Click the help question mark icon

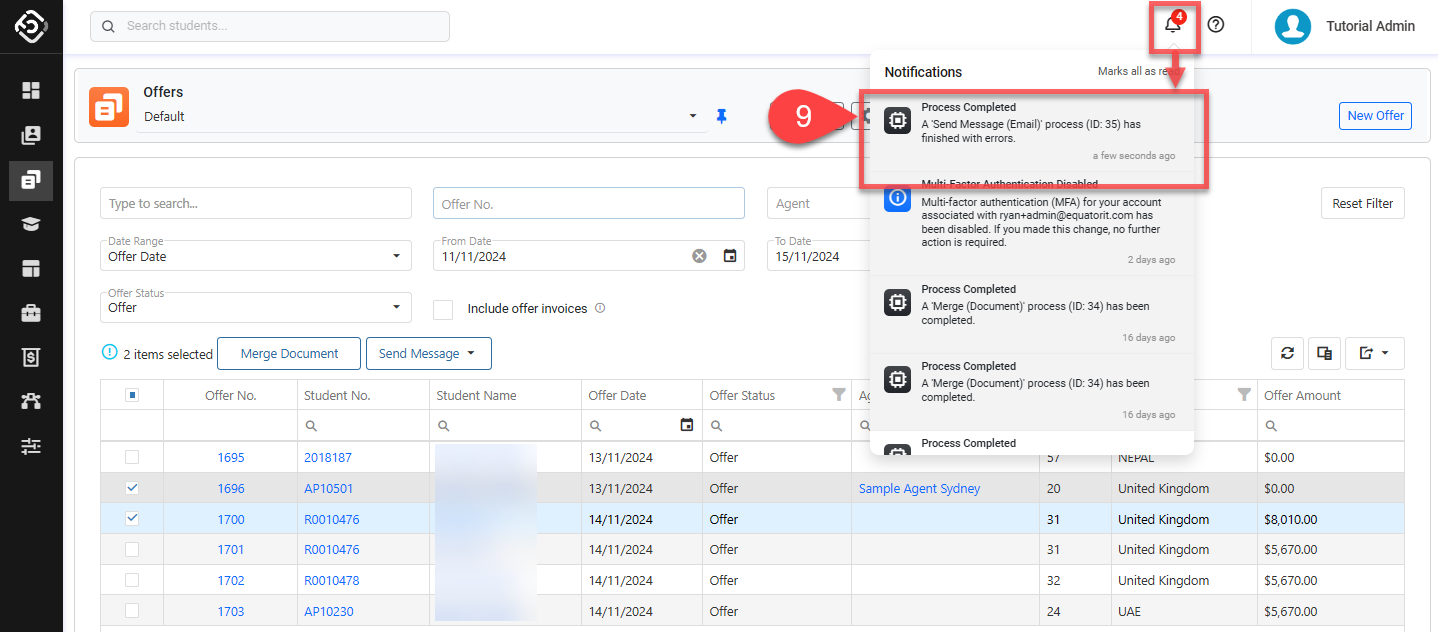(x=1216, y=25)
